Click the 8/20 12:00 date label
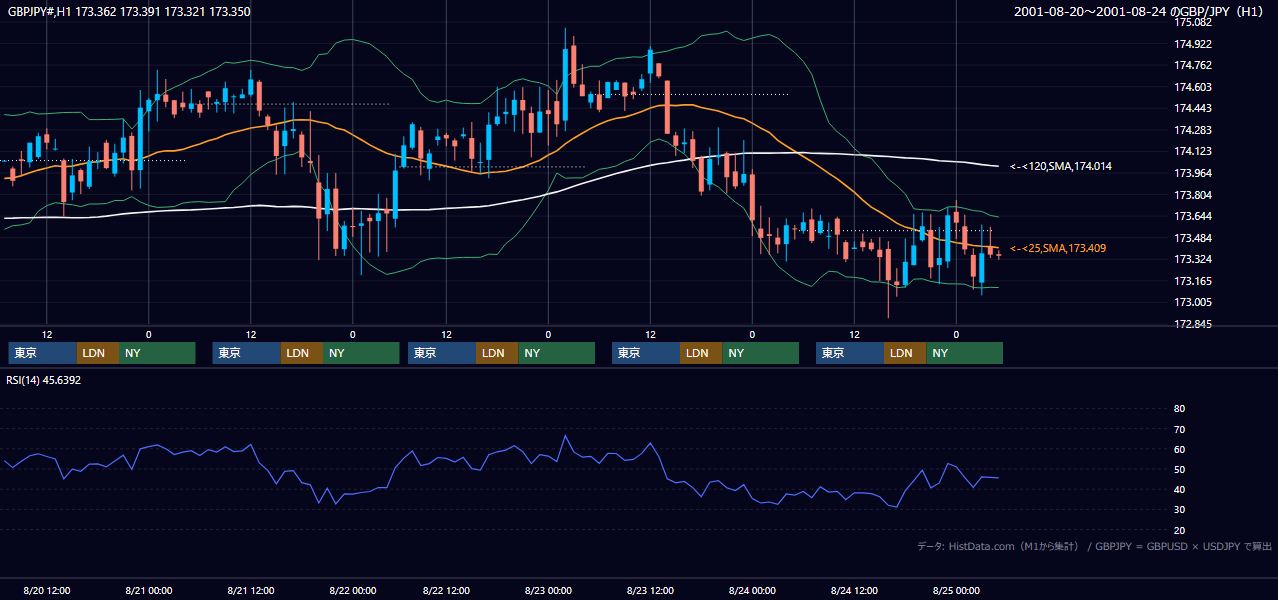This screenshot has height=600, width=1278. pos(46,591)
